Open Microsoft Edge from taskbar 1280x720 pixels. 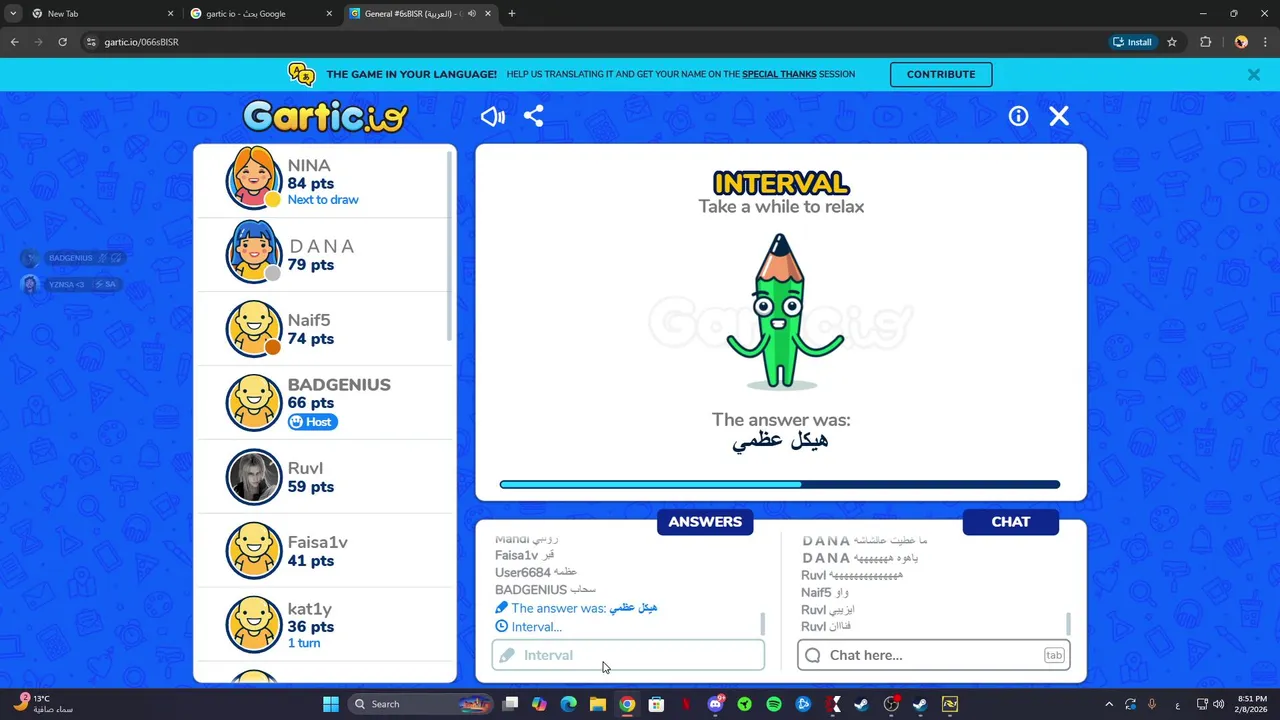click(x=568, y=704)
